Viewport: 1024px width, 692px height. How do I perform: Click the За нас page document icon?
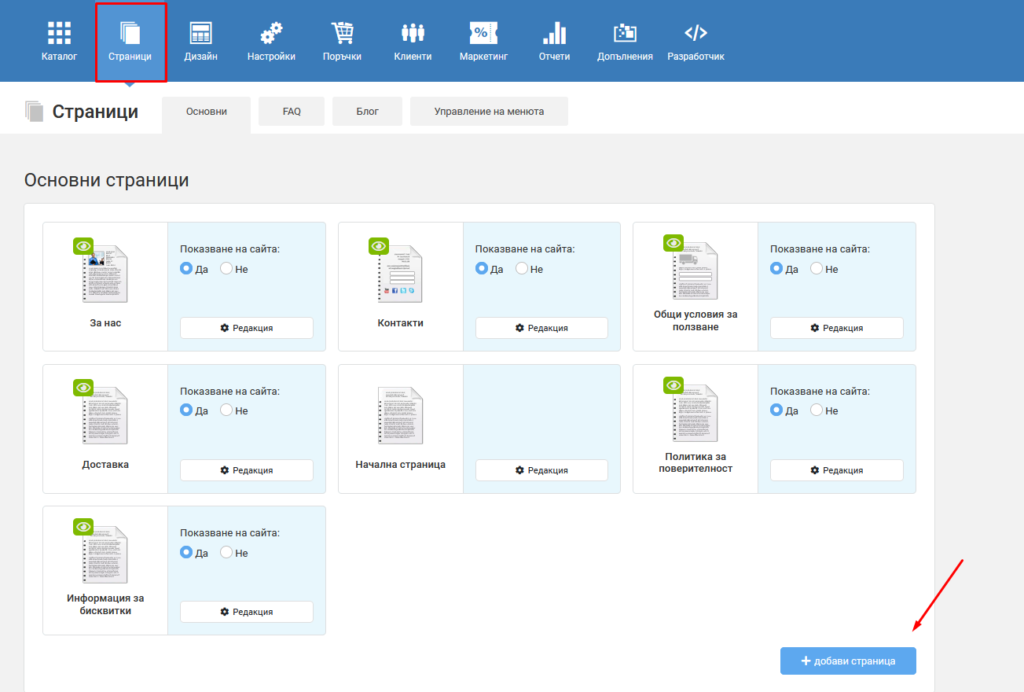104,273
